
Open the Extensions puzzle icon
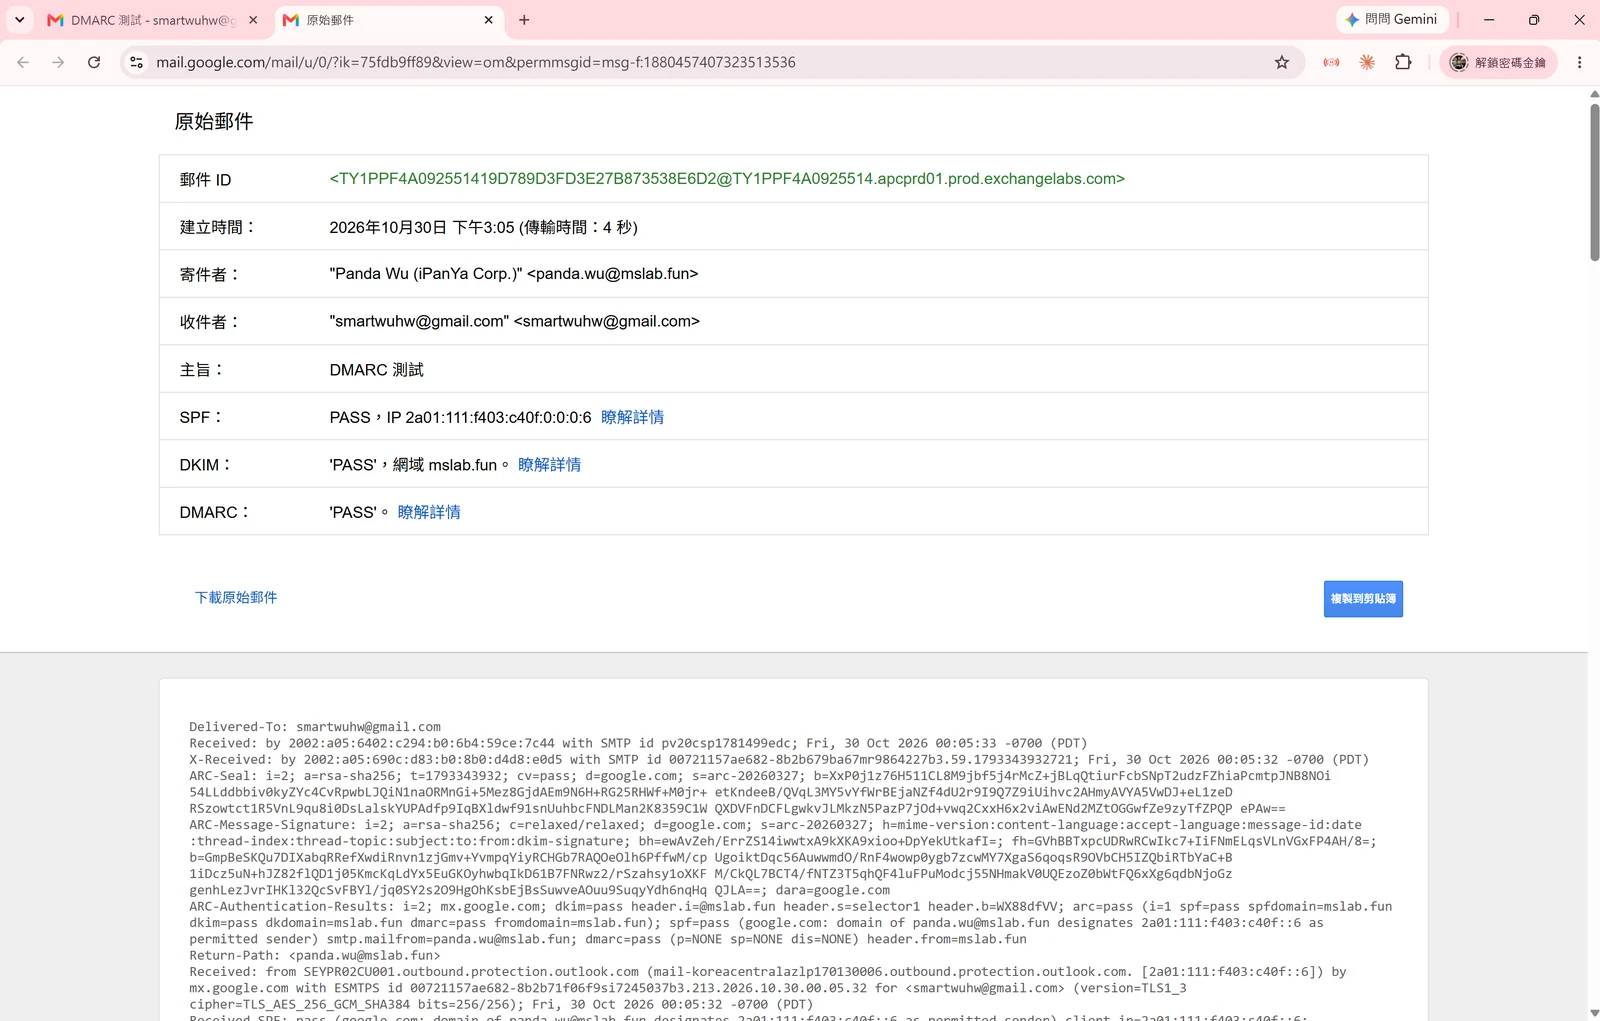(x=1403, y=62)
